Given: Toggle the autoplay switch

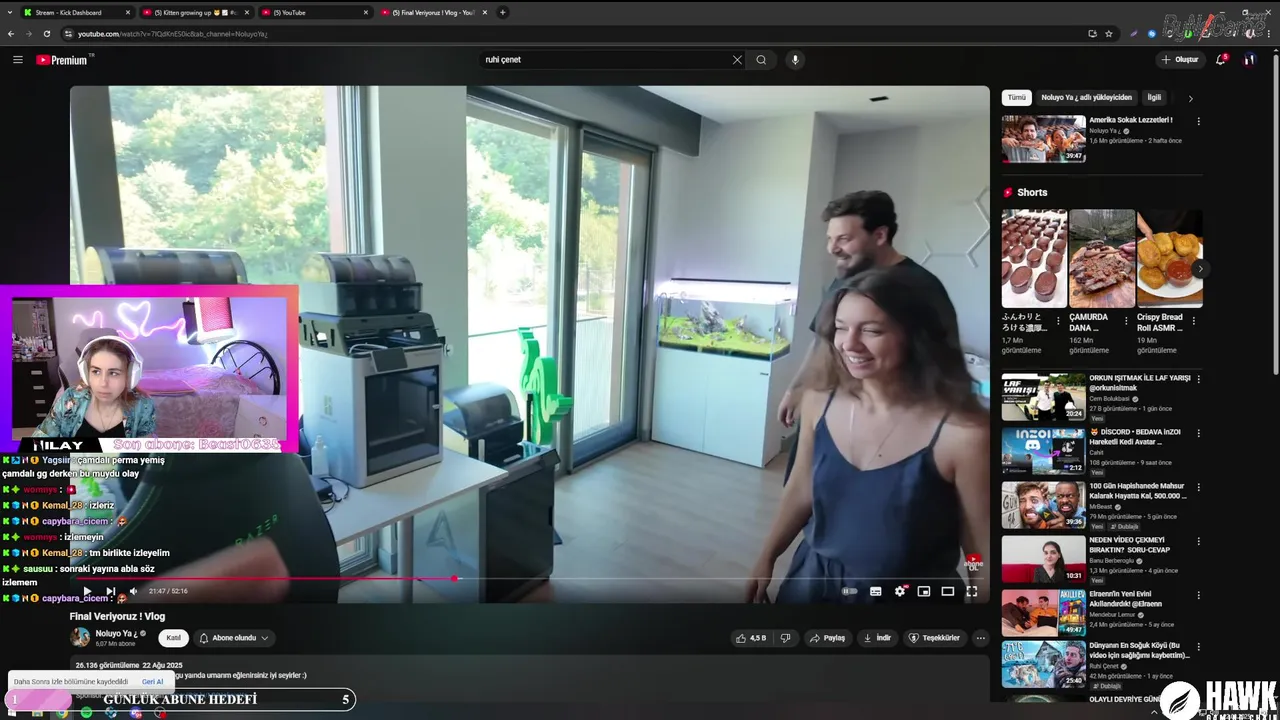Looking at the screenshot, I should (849, 591).
